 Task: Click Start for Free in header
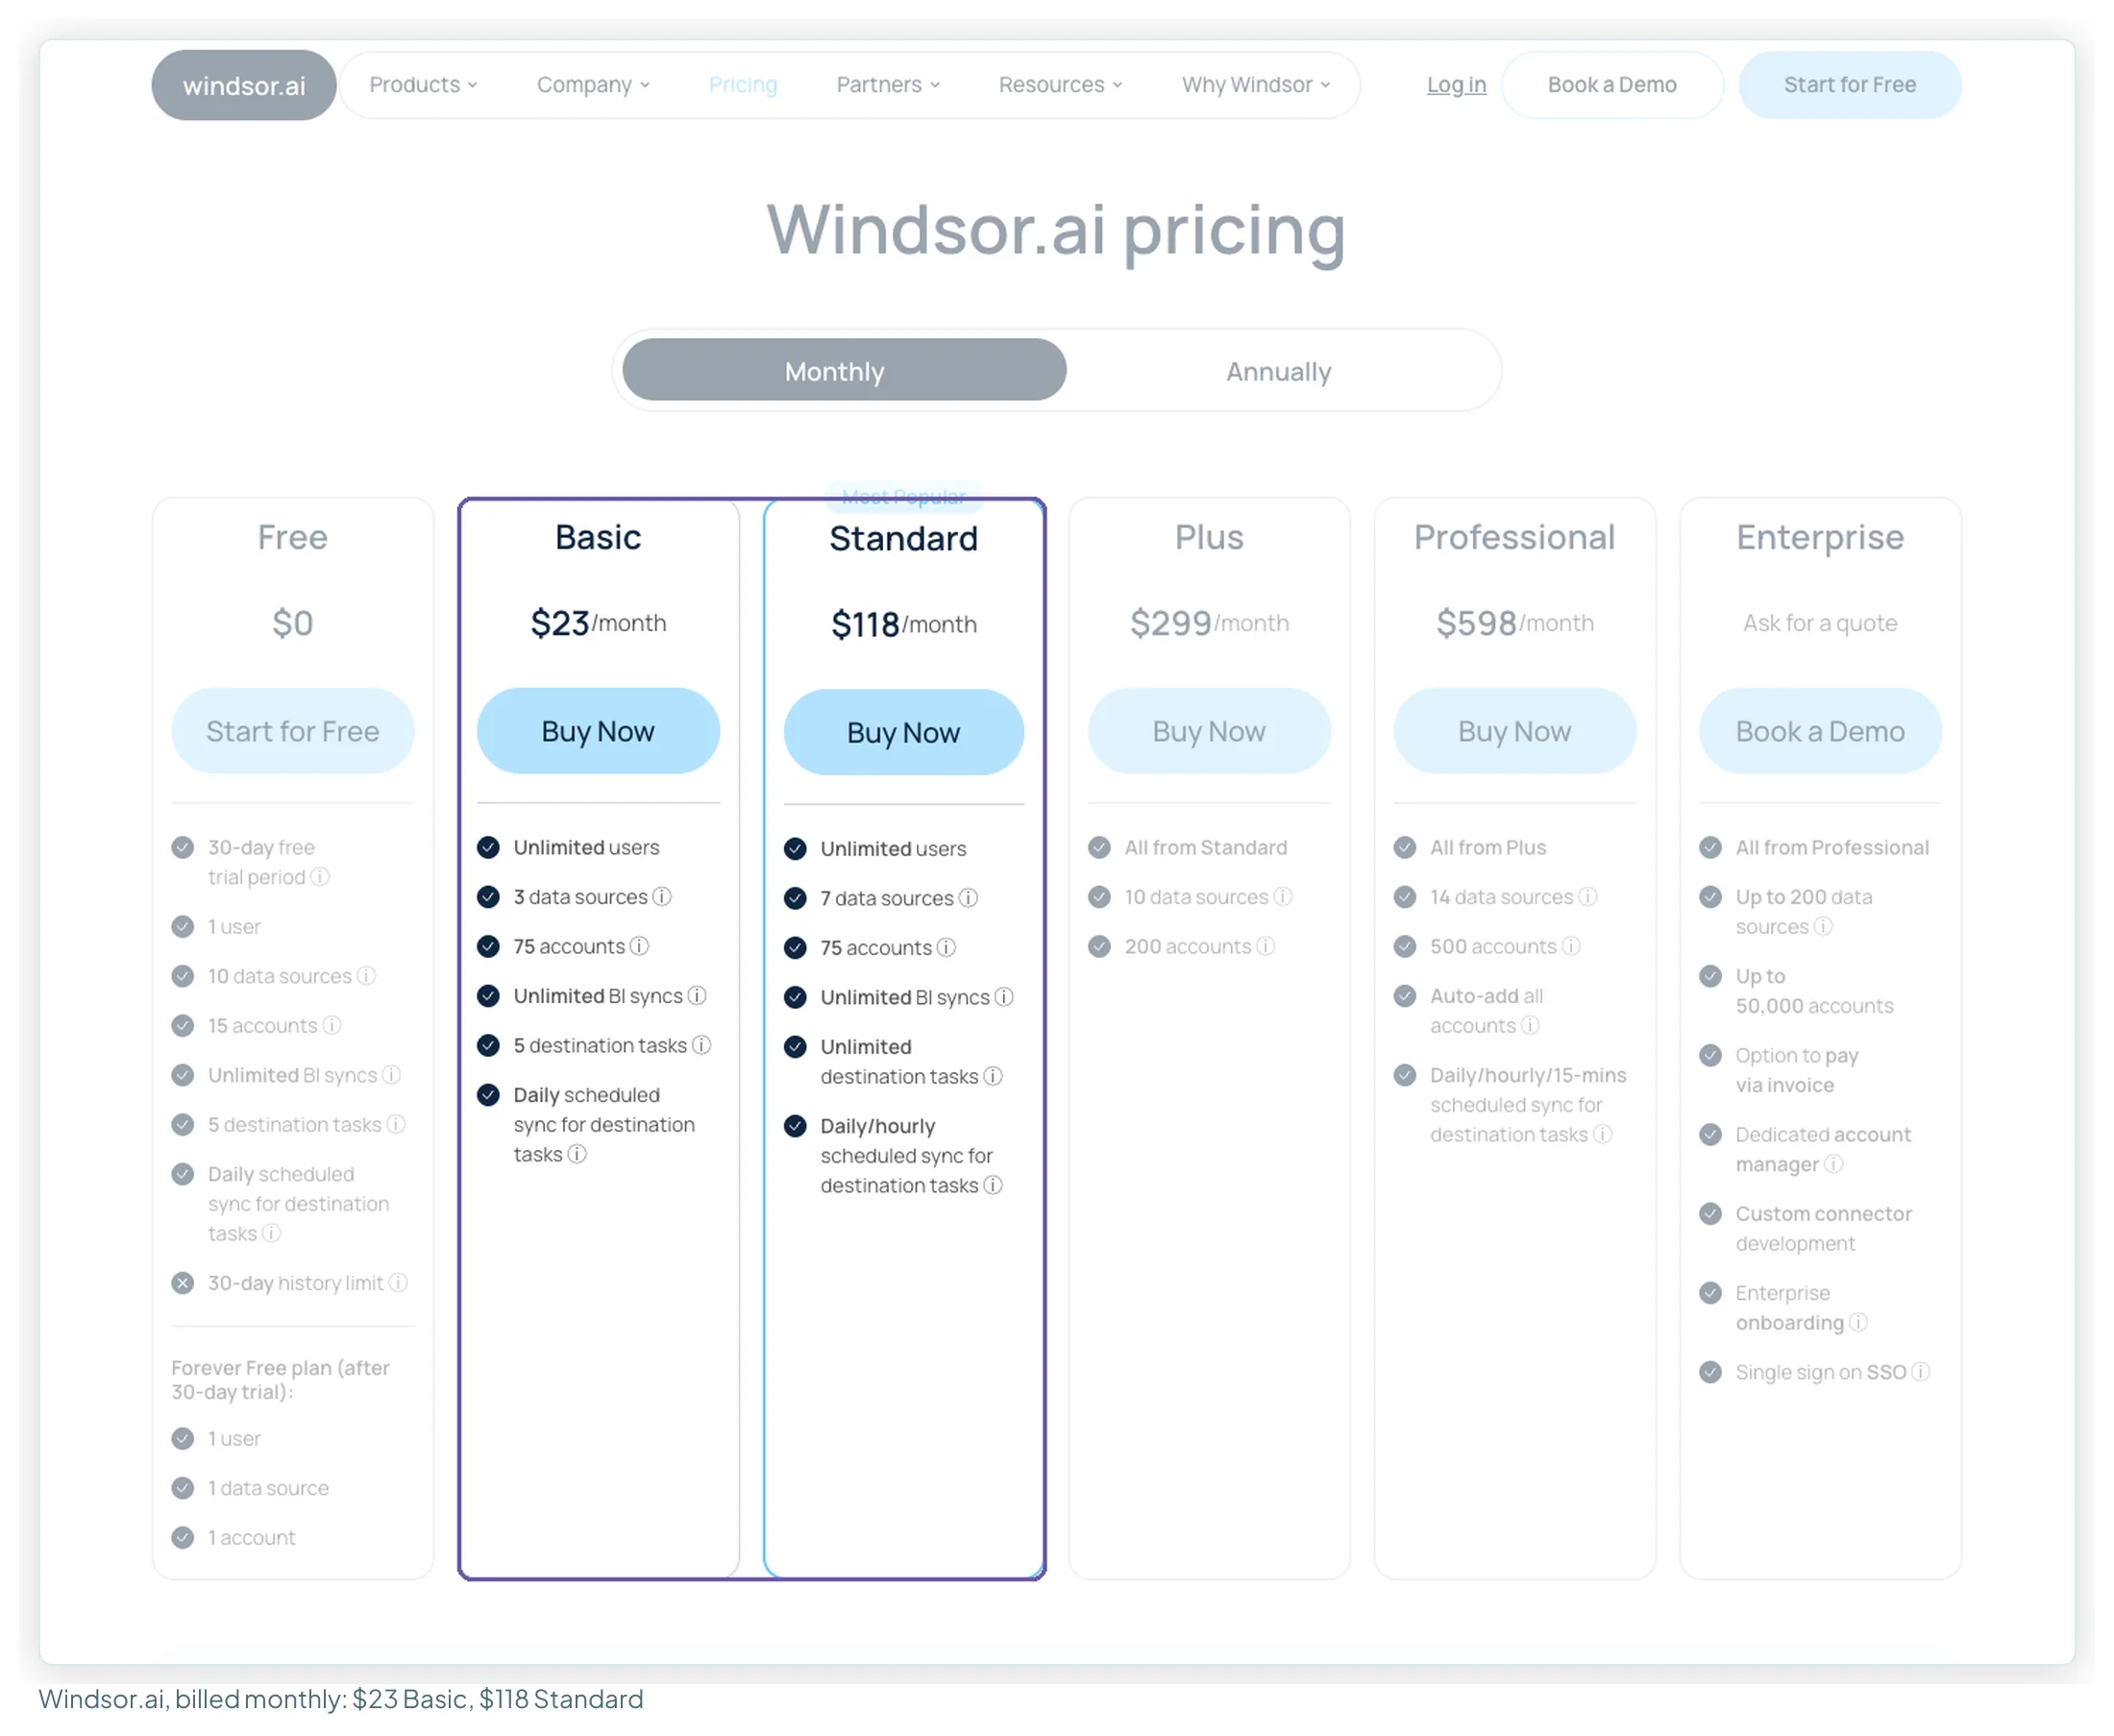1850,85
